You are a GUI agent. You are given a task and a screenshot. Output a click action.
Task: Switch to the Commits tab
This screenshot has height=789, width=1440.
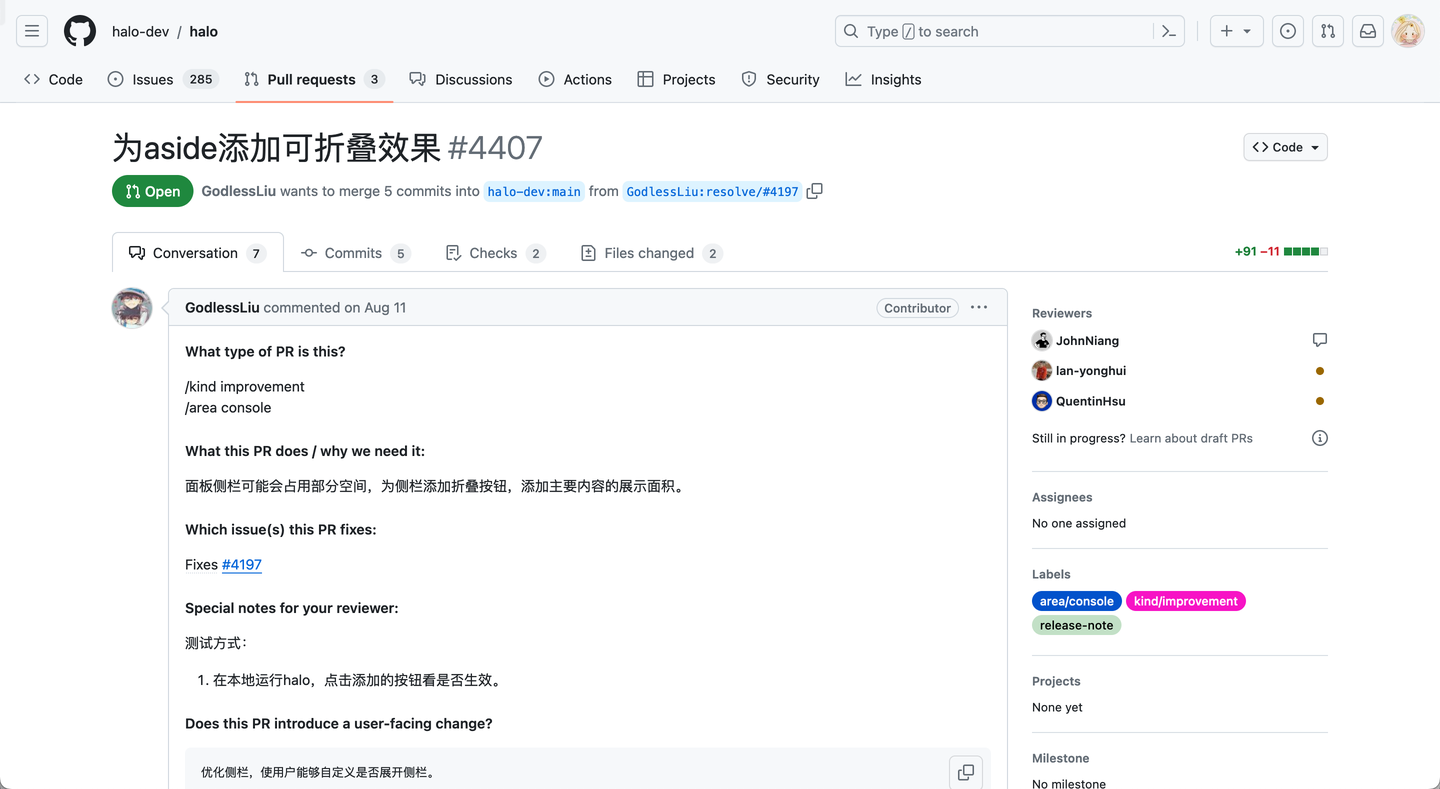pos(355,253)
